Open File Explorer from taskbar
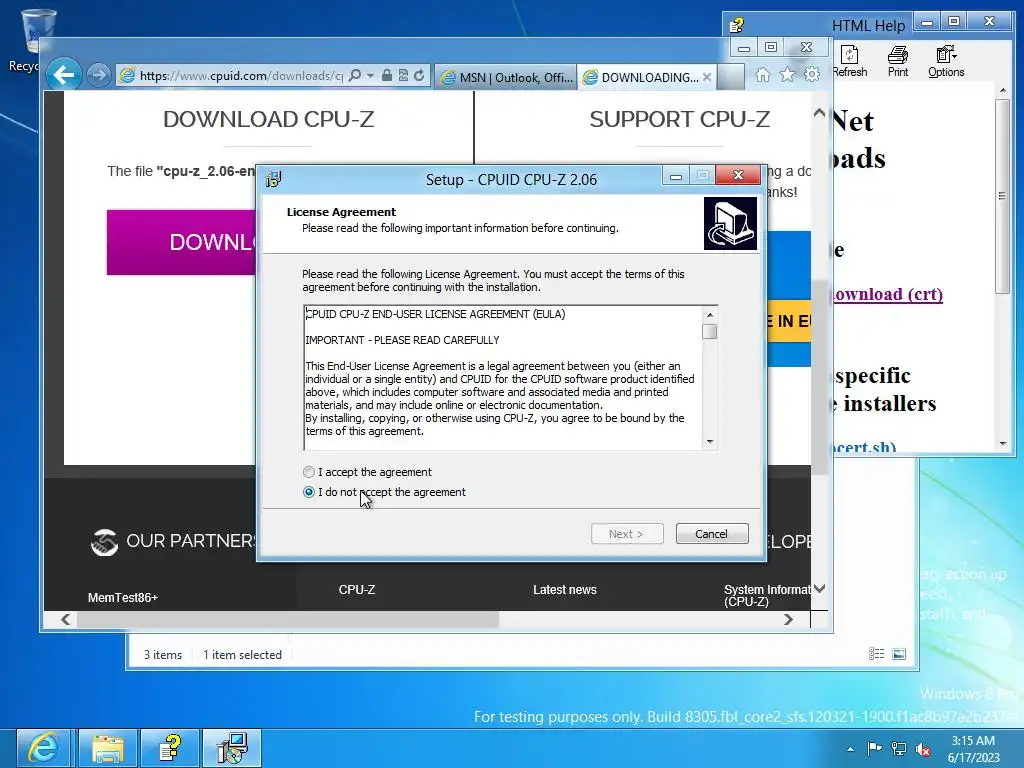Viewport: 1024px width, 768px height. click(108, 748)
